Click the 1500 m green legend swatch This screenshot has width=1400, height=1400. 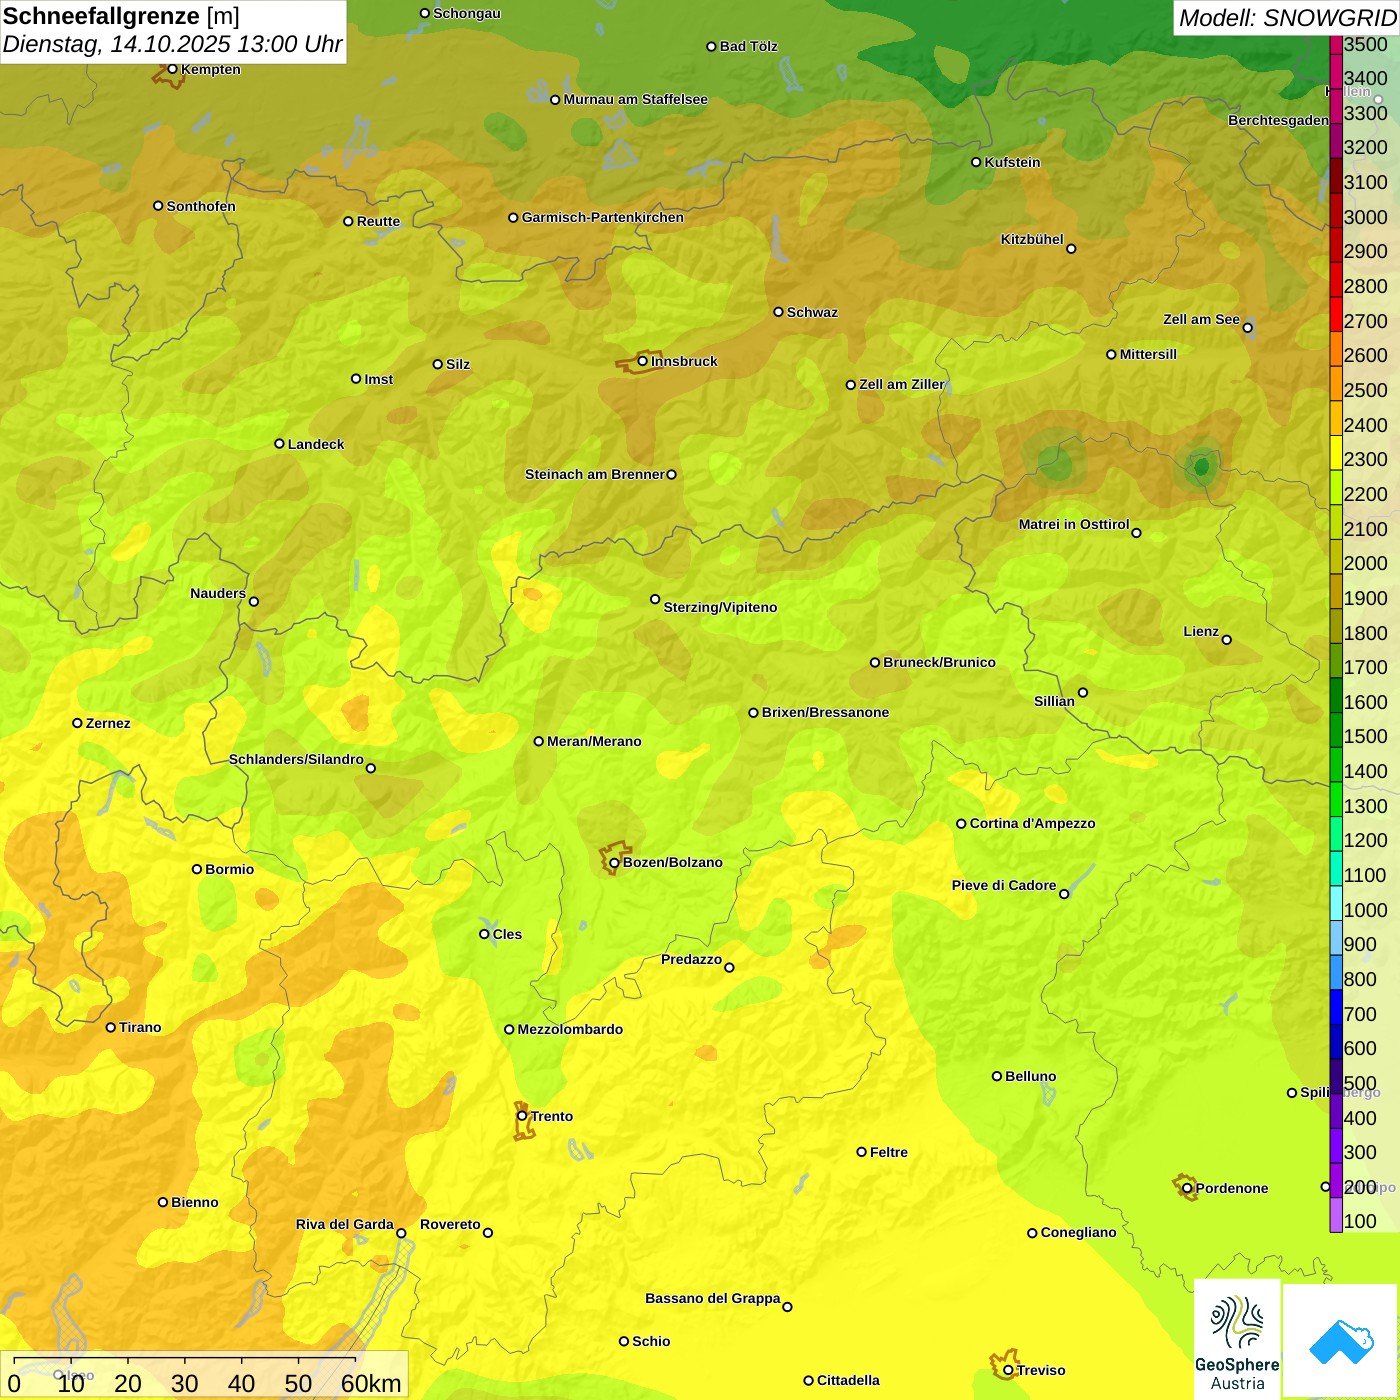click(1335, 730)
